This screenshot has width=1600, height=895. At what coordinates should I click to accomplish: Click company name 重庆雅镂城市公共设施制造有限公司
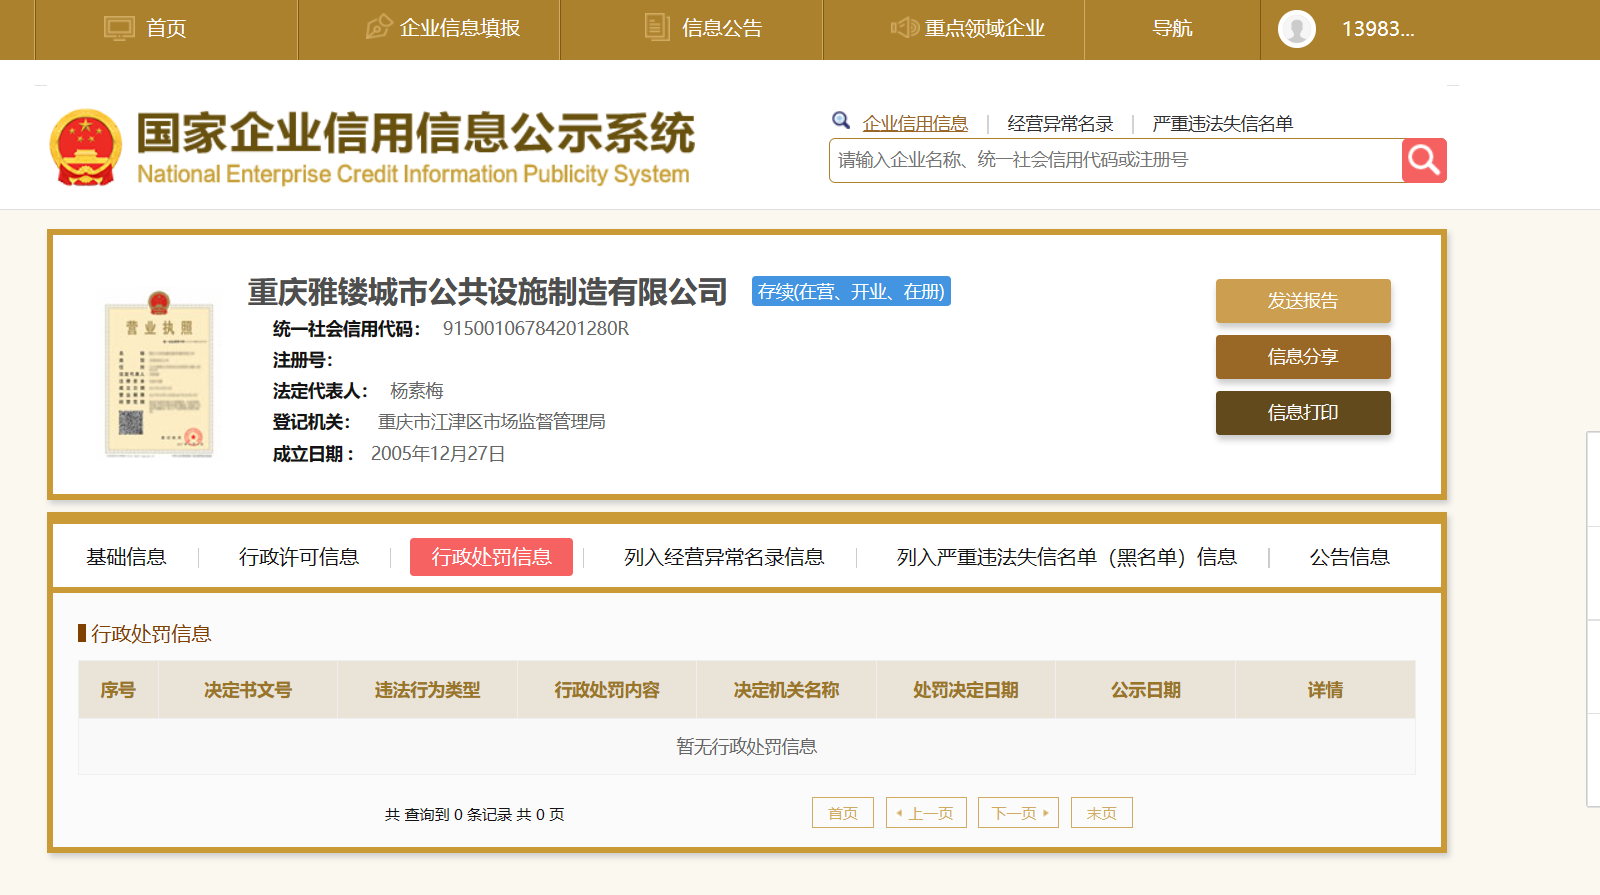click(x=488, y=292)
